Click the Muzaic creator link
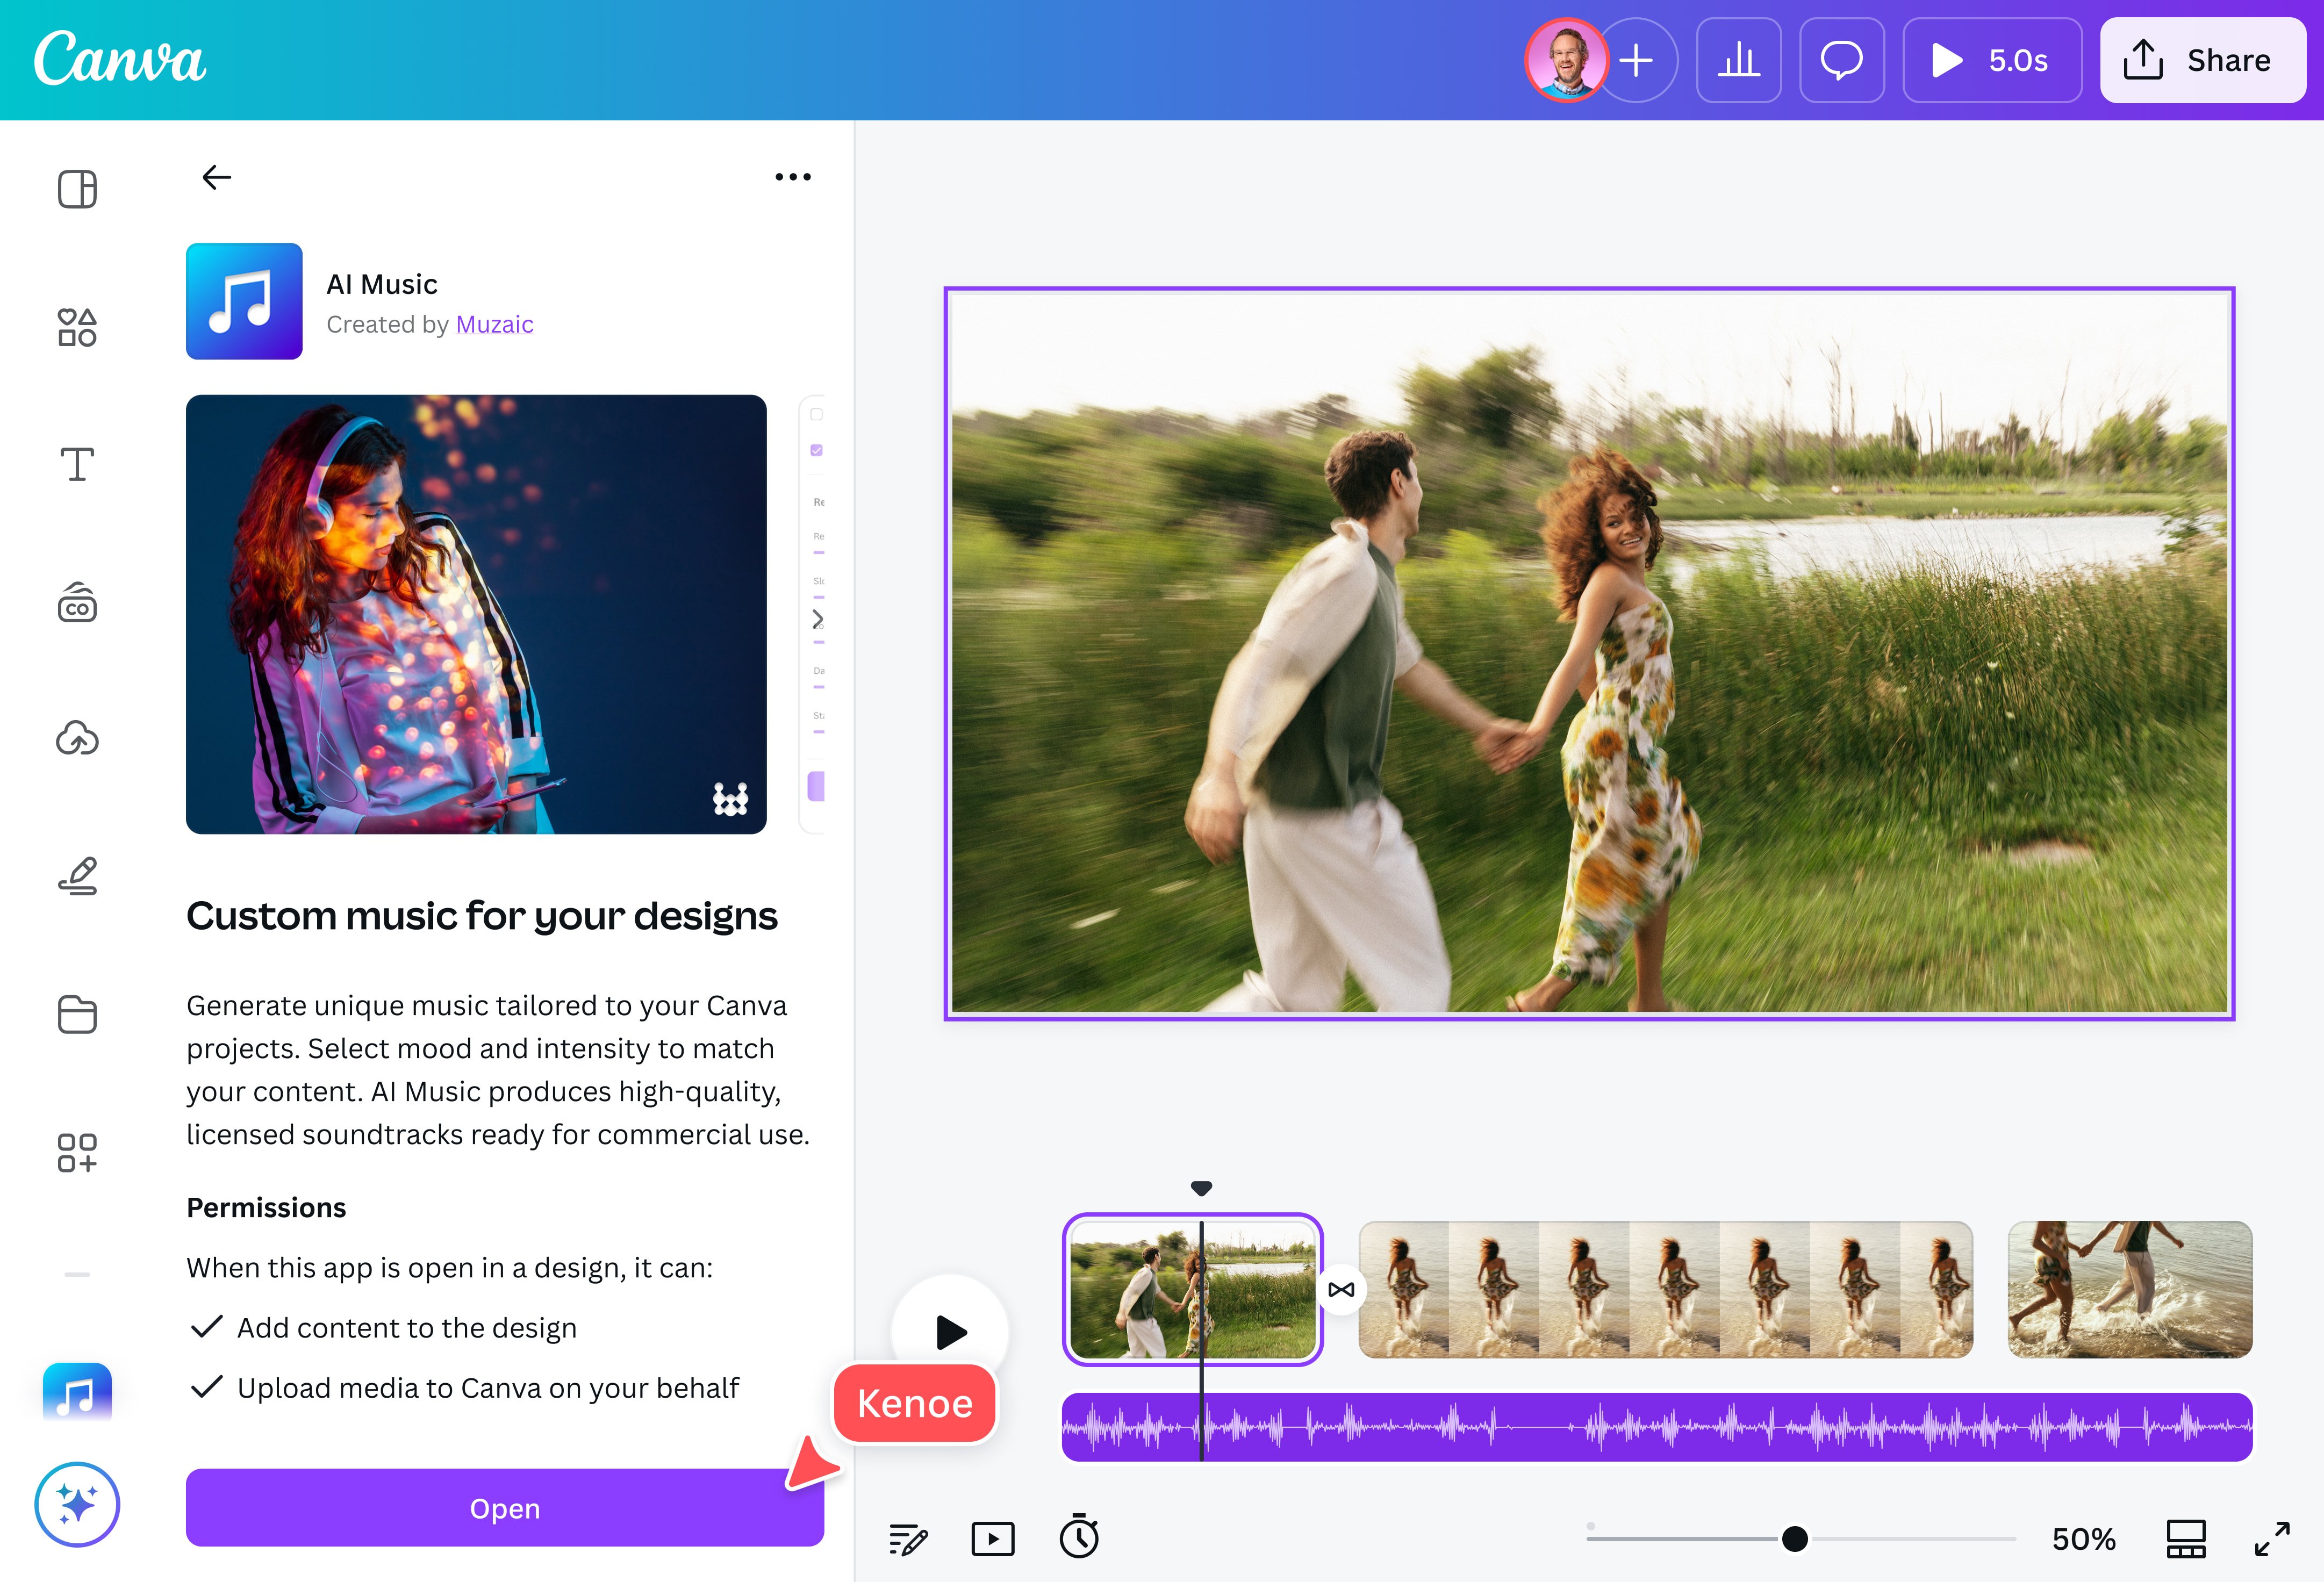The image size is (2324, 1582). coord(494,324)
